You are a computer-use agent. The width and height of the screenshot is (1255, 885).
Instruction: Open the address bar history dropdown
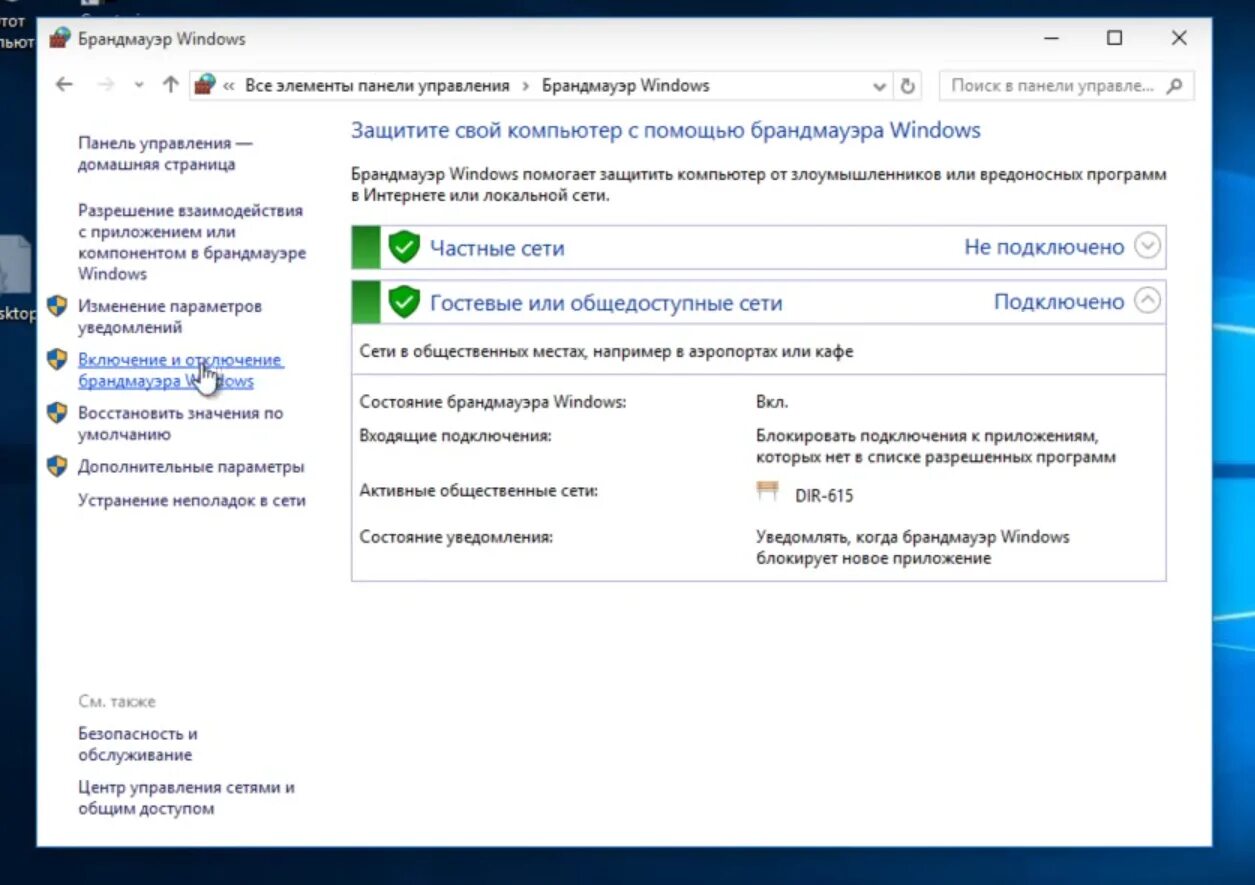point(879,86)
